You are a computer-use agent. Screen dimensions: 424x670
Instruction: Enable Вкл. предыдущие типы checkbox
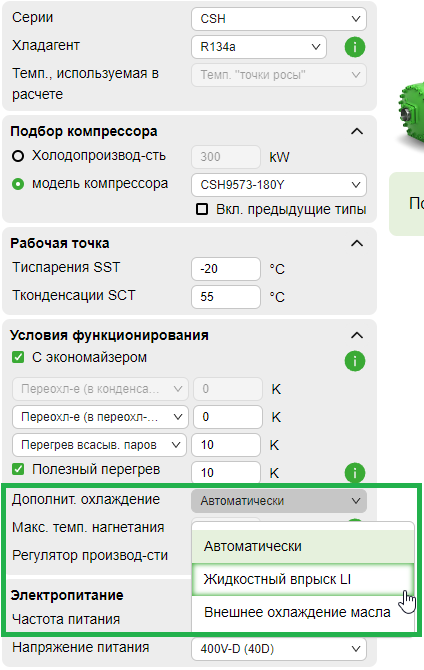coord(202,209)
